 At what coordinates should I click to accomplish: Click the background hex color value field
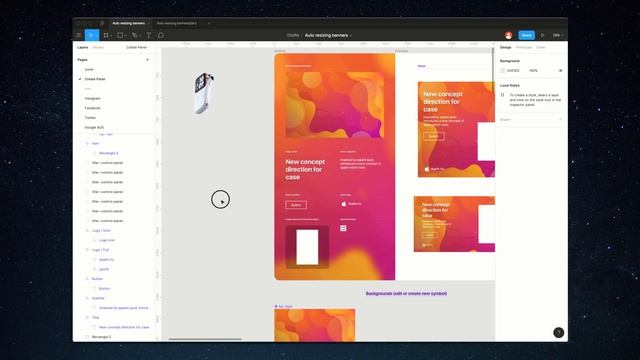tap(513, 71)
